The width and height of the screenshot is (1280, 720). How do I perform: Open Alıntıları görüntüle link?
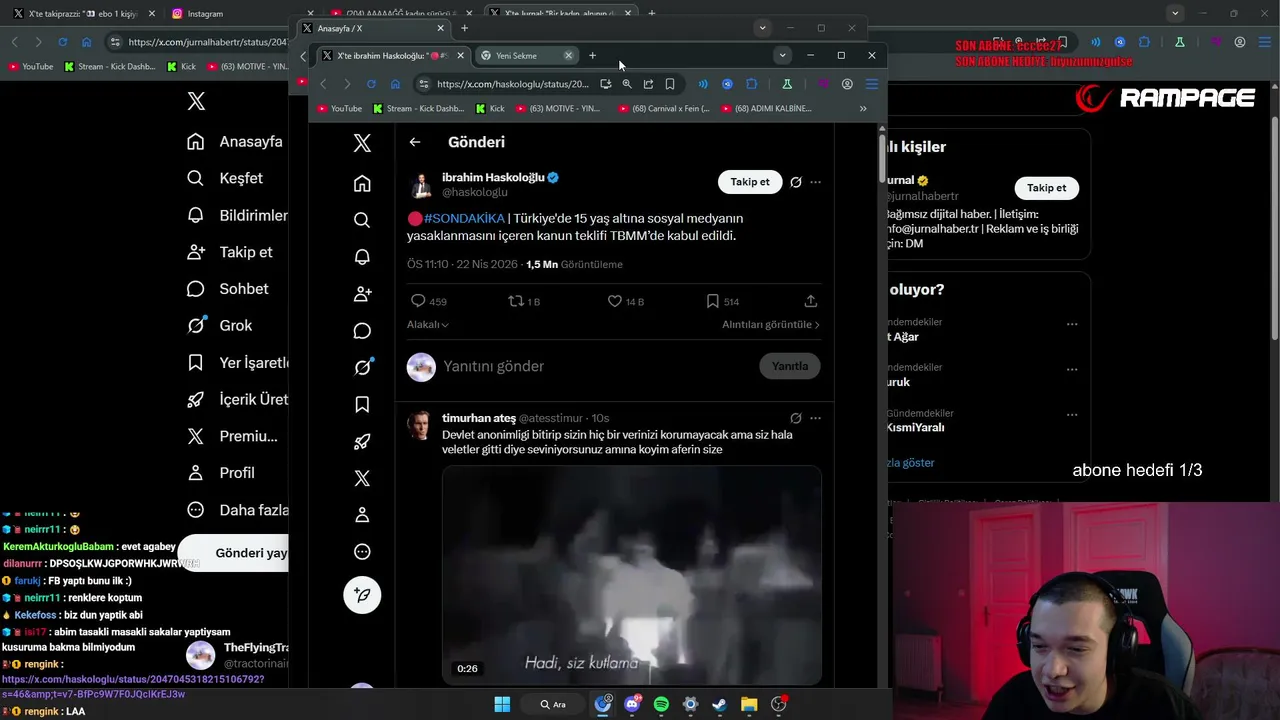771,325
